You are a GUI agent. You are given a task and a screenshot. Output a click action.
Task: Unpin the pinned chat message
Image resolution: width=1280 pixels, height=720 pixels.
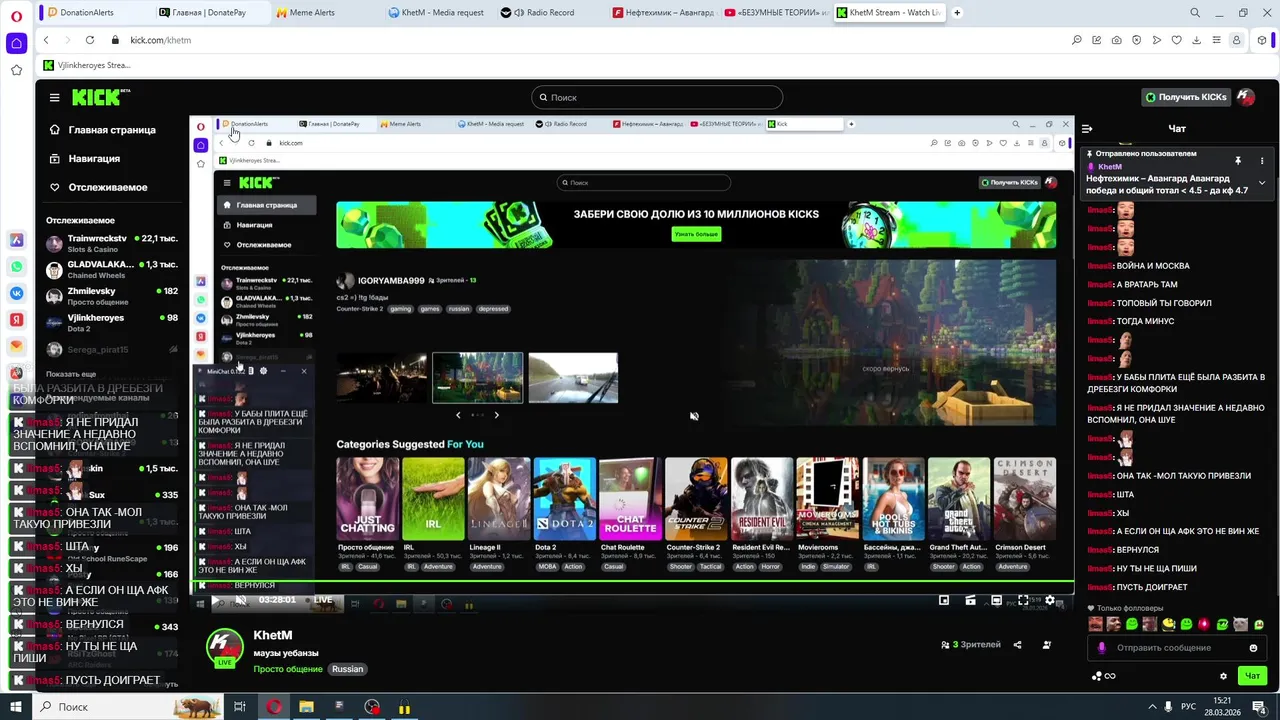(1238, 160)
